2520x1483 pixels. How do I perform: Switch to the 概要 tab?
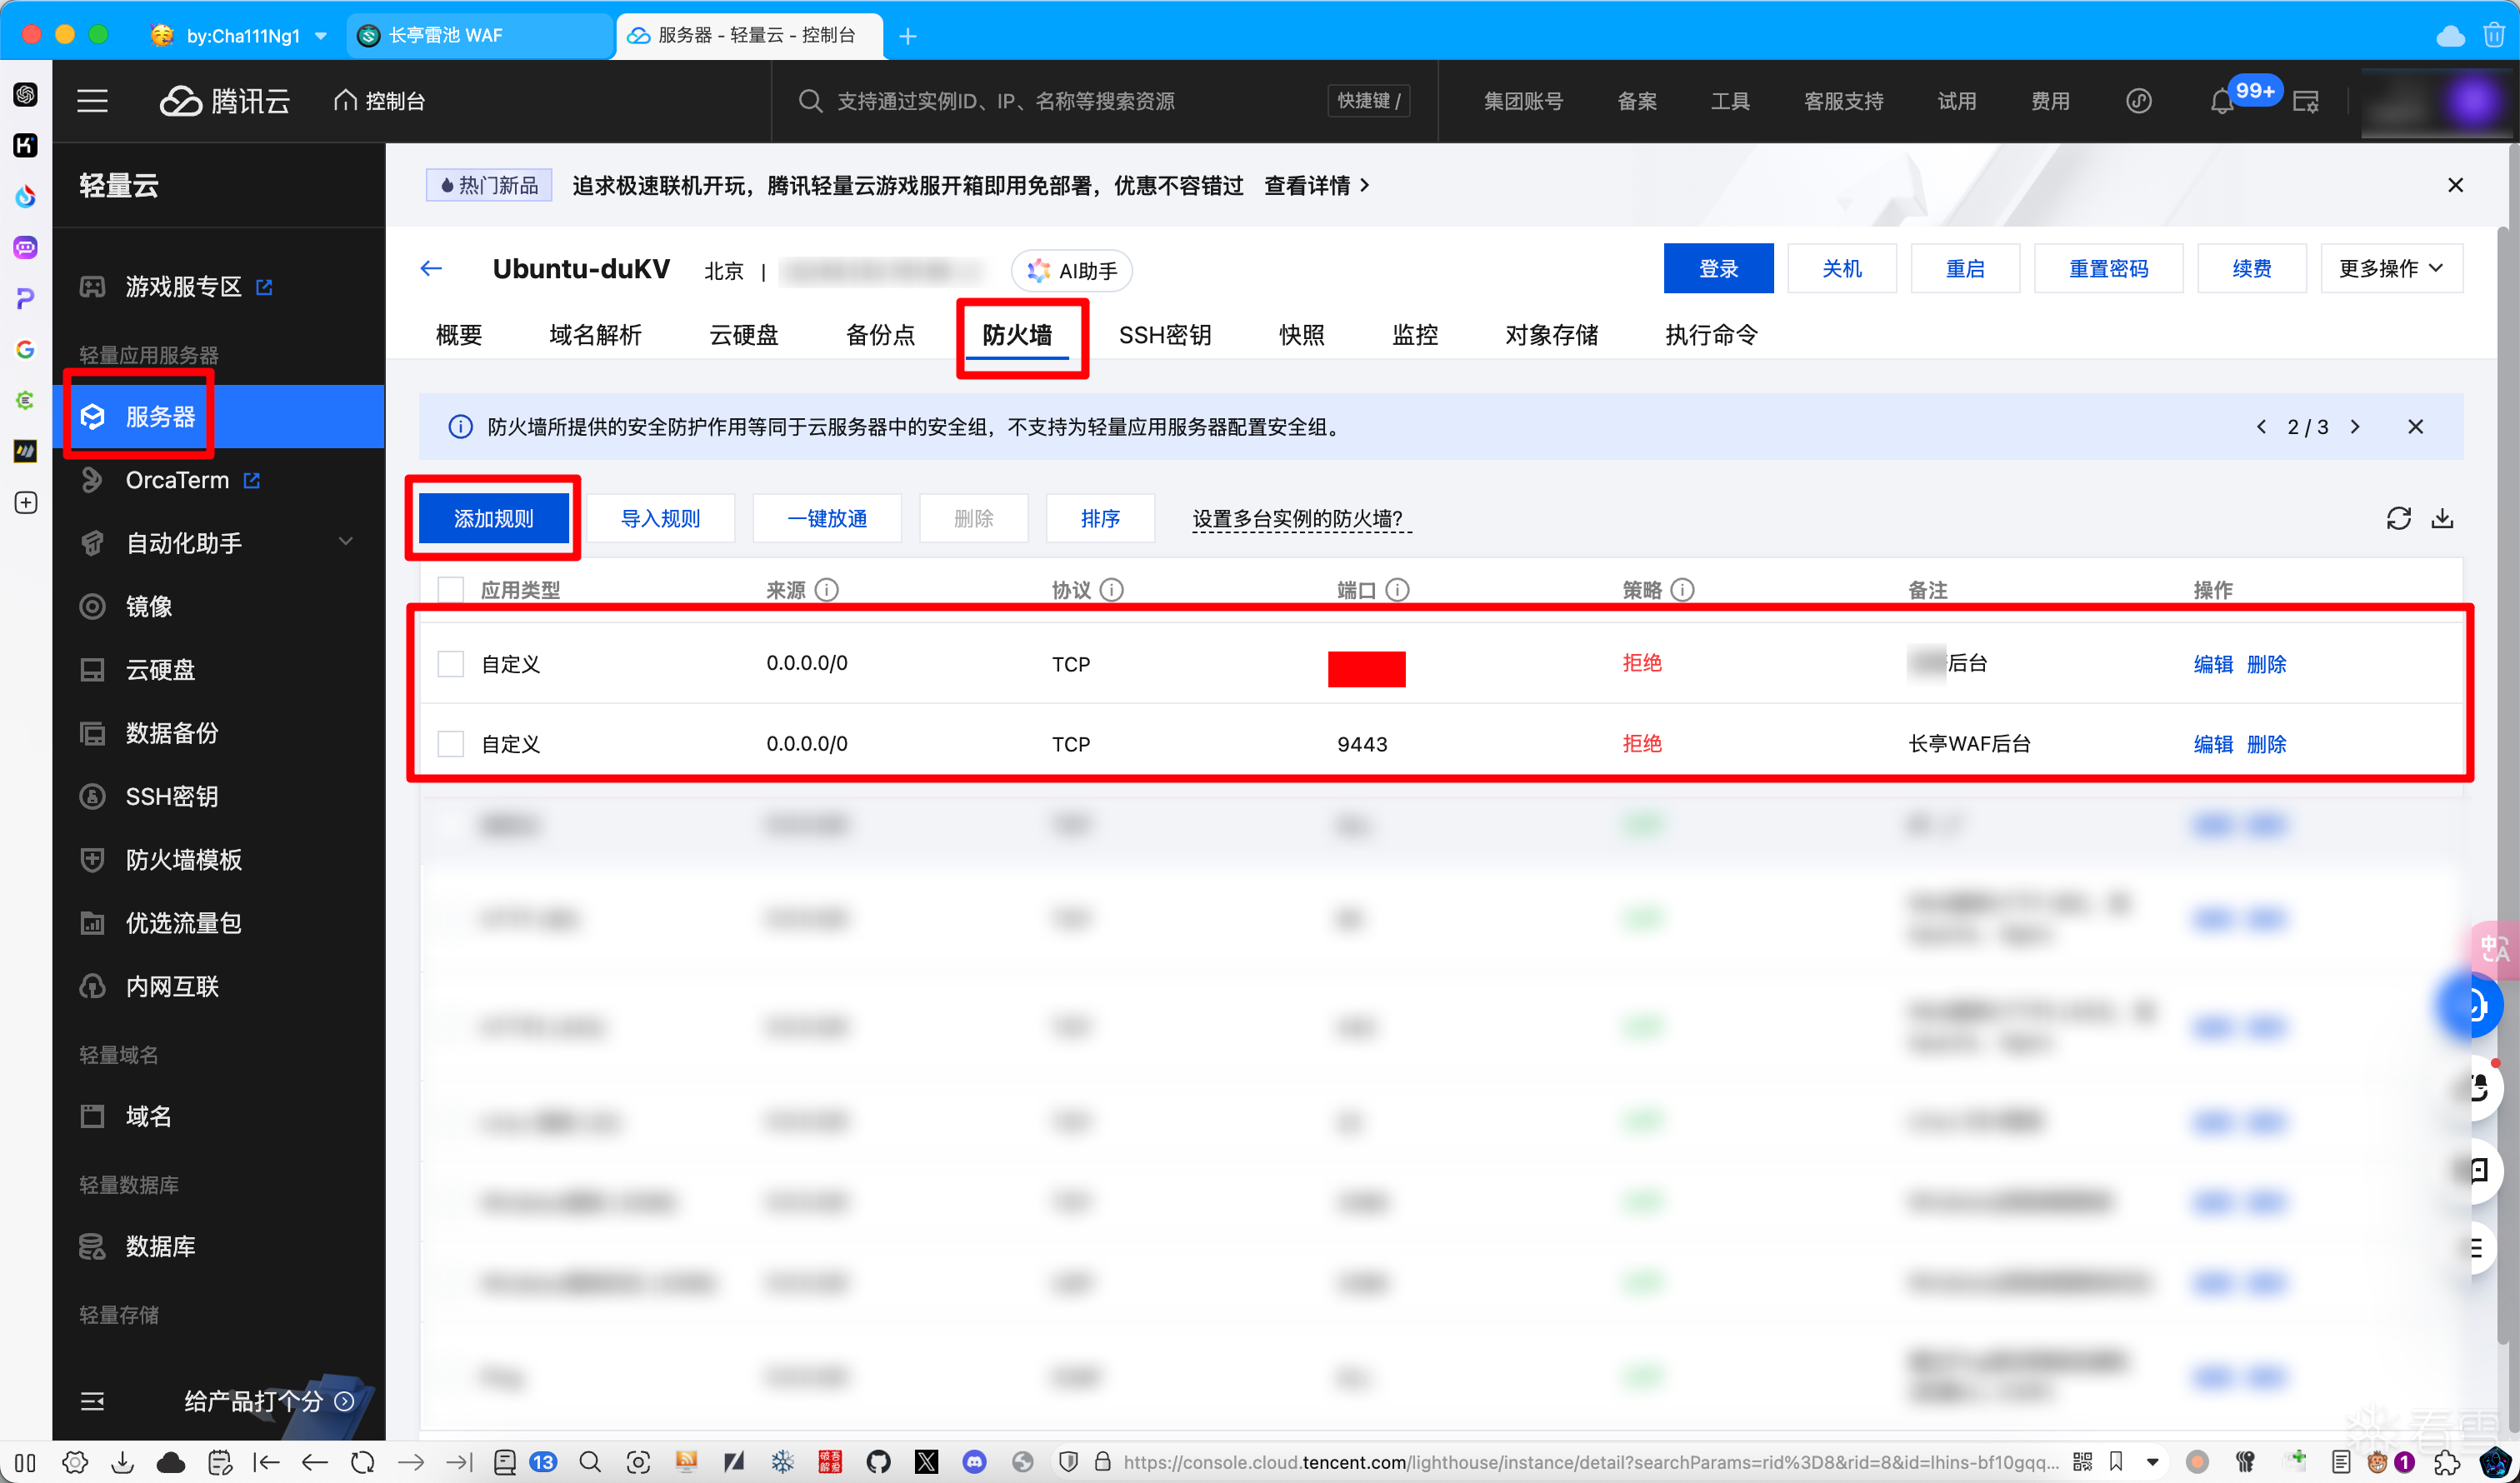[459, 334]
